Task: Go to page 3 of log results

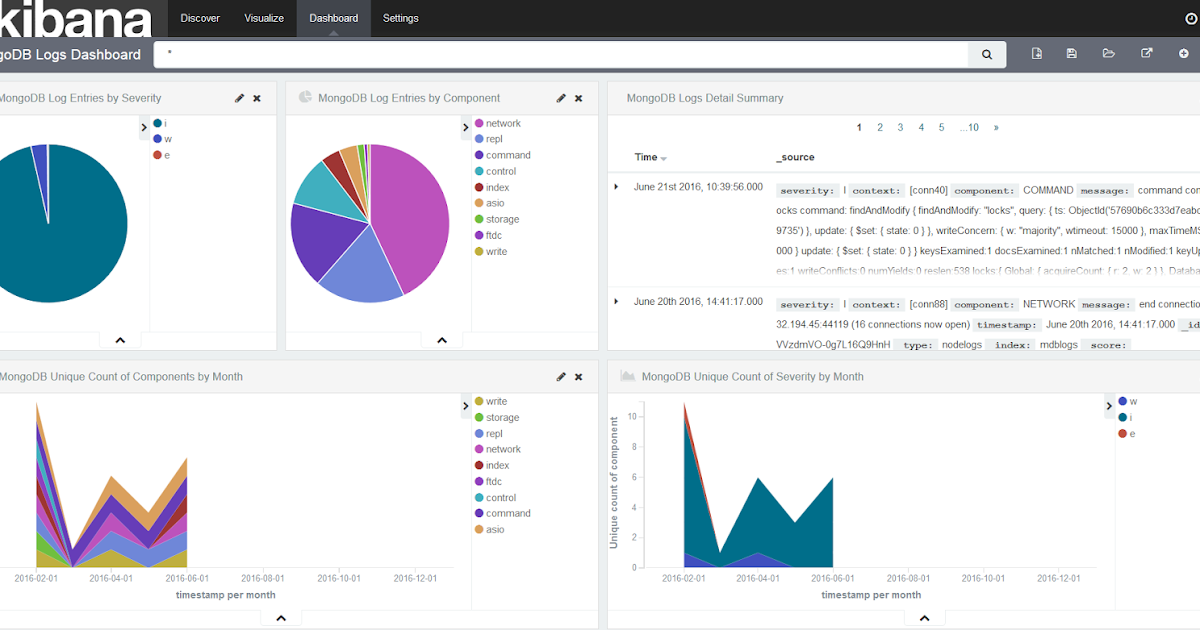Action: (900, 127)
